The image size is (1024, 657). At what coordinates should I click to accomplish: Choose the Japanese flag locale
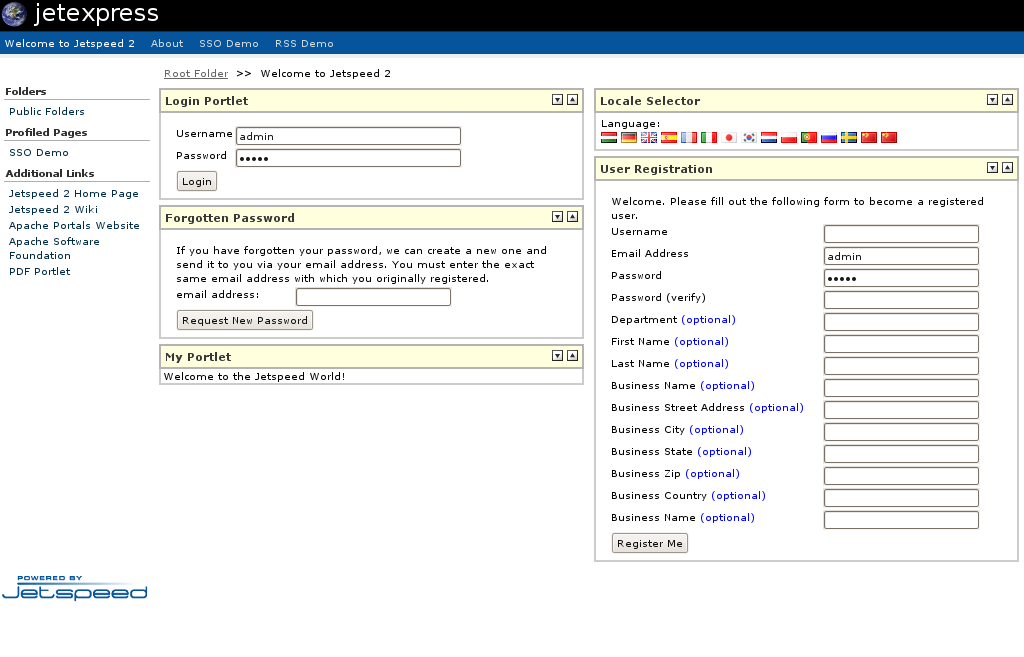click(x=729, y=138)
